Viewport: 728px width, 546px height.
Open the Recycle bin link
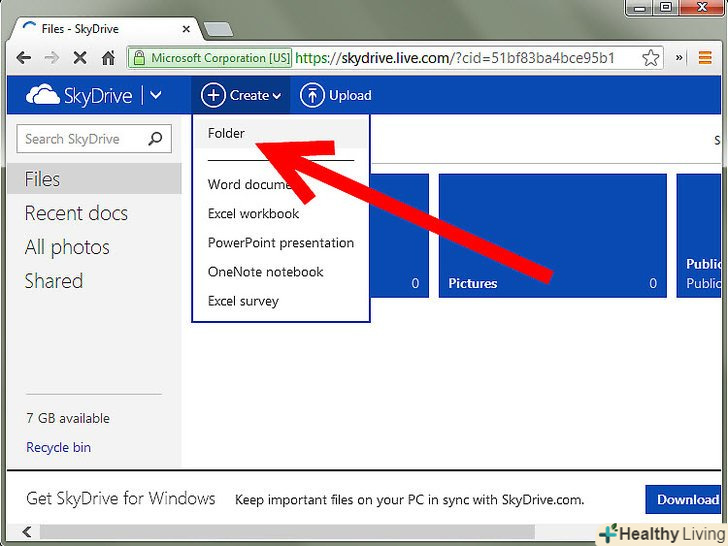(x=58, y=447)
